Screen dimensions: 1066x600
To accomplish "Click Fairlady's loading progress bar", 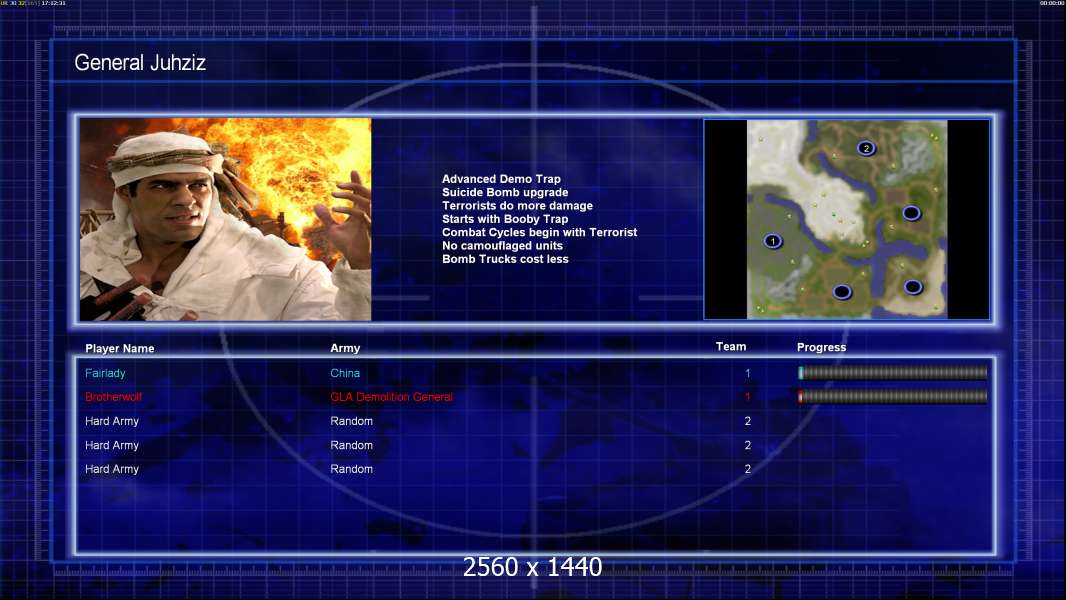I will pos(892,373).
